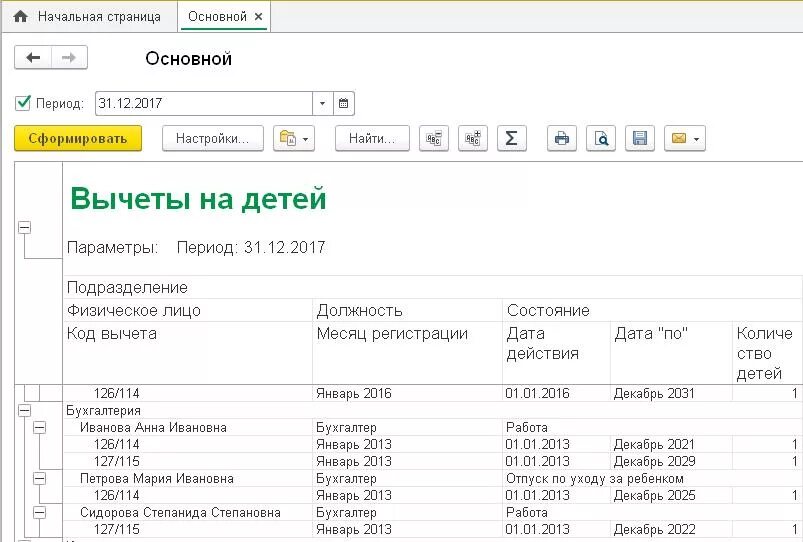
Task: Click the Количество детей header cell
Action: coord(767,353)
